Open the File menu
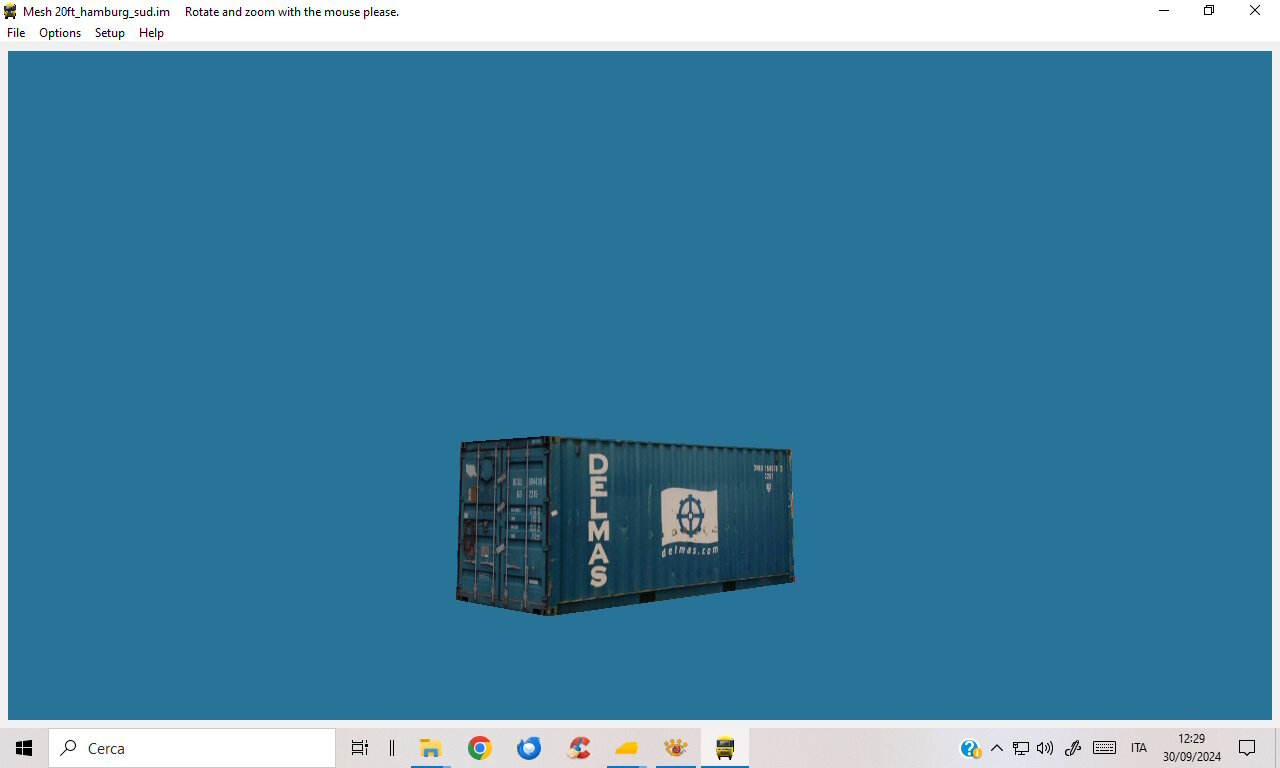Screen dimensions: 1280x768 [x=16, y=33]
